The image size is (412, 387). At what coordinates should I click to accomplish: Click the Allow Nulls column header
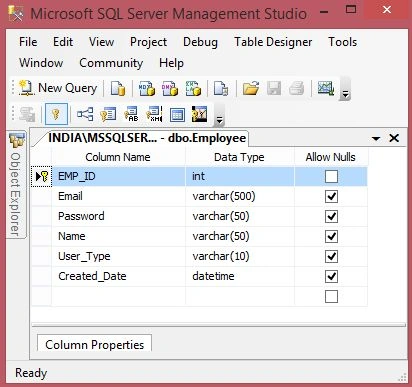click(x=331, y=157)
